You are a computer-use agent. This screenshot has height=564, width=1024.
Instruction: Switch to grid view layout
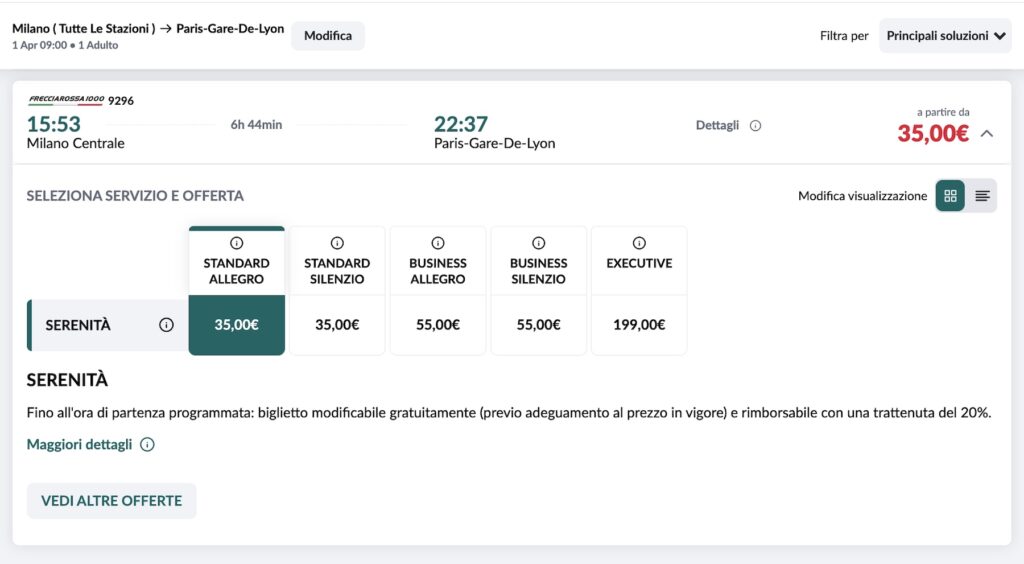[x=950, y=196]
